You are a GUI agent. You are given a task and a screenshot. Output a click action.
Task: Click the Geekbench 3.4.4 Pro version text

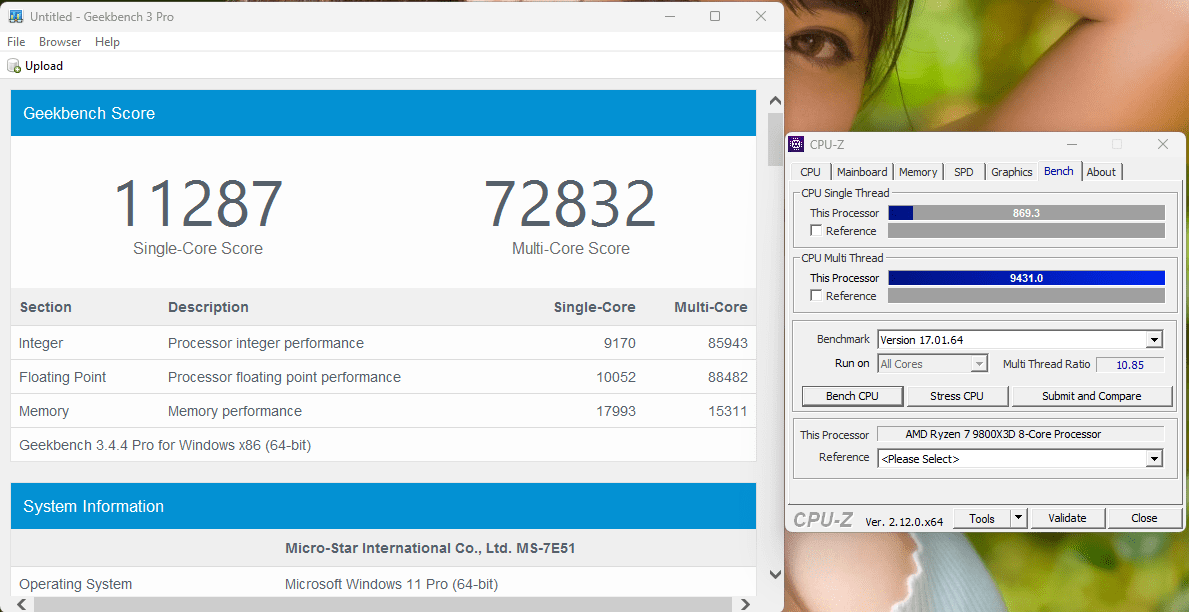pos(165,445)
